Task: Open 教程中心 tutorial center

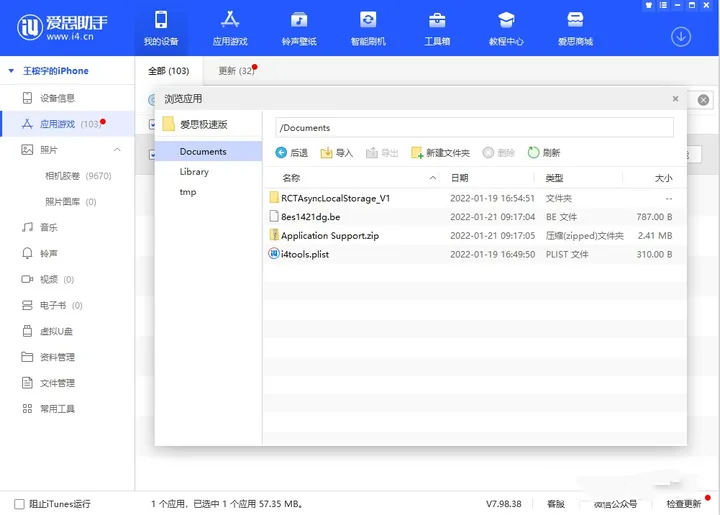Action: pos(506,28)
